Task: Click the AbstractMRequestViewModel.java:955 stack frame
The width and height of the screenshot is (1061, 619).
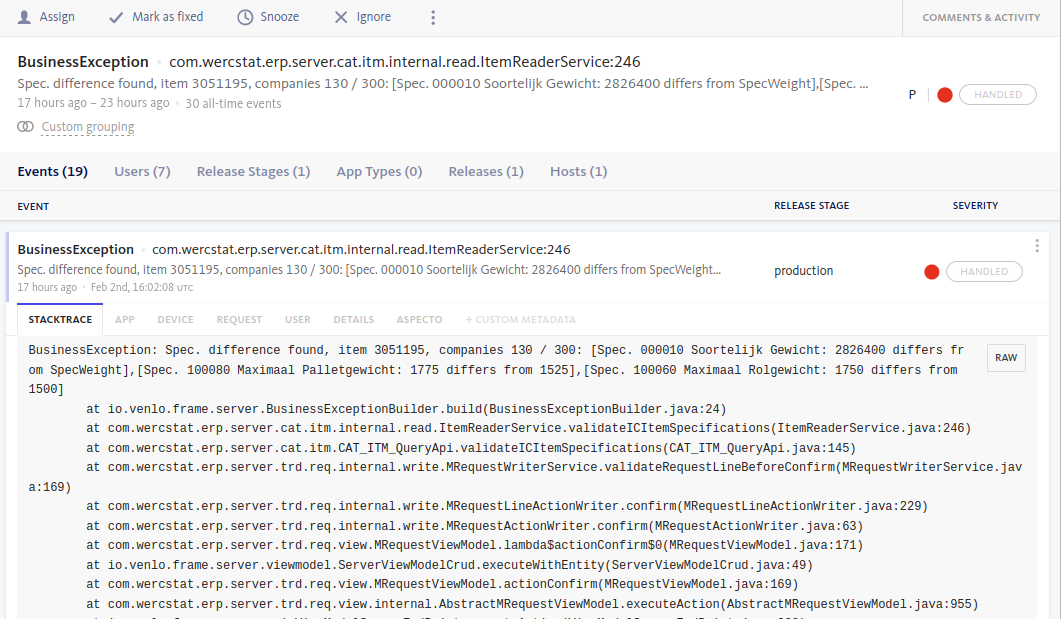Action: click(532, 604)
